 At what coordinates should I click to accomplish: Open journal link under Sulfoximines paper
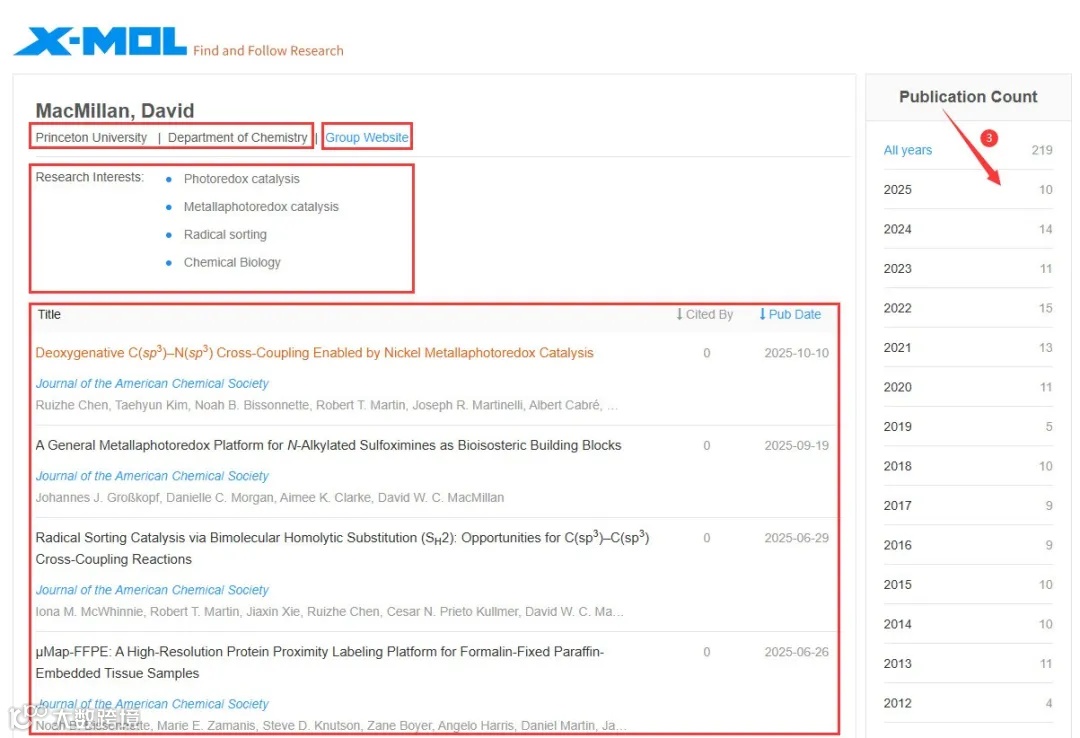pyautogui.click(x=152, y=475)
